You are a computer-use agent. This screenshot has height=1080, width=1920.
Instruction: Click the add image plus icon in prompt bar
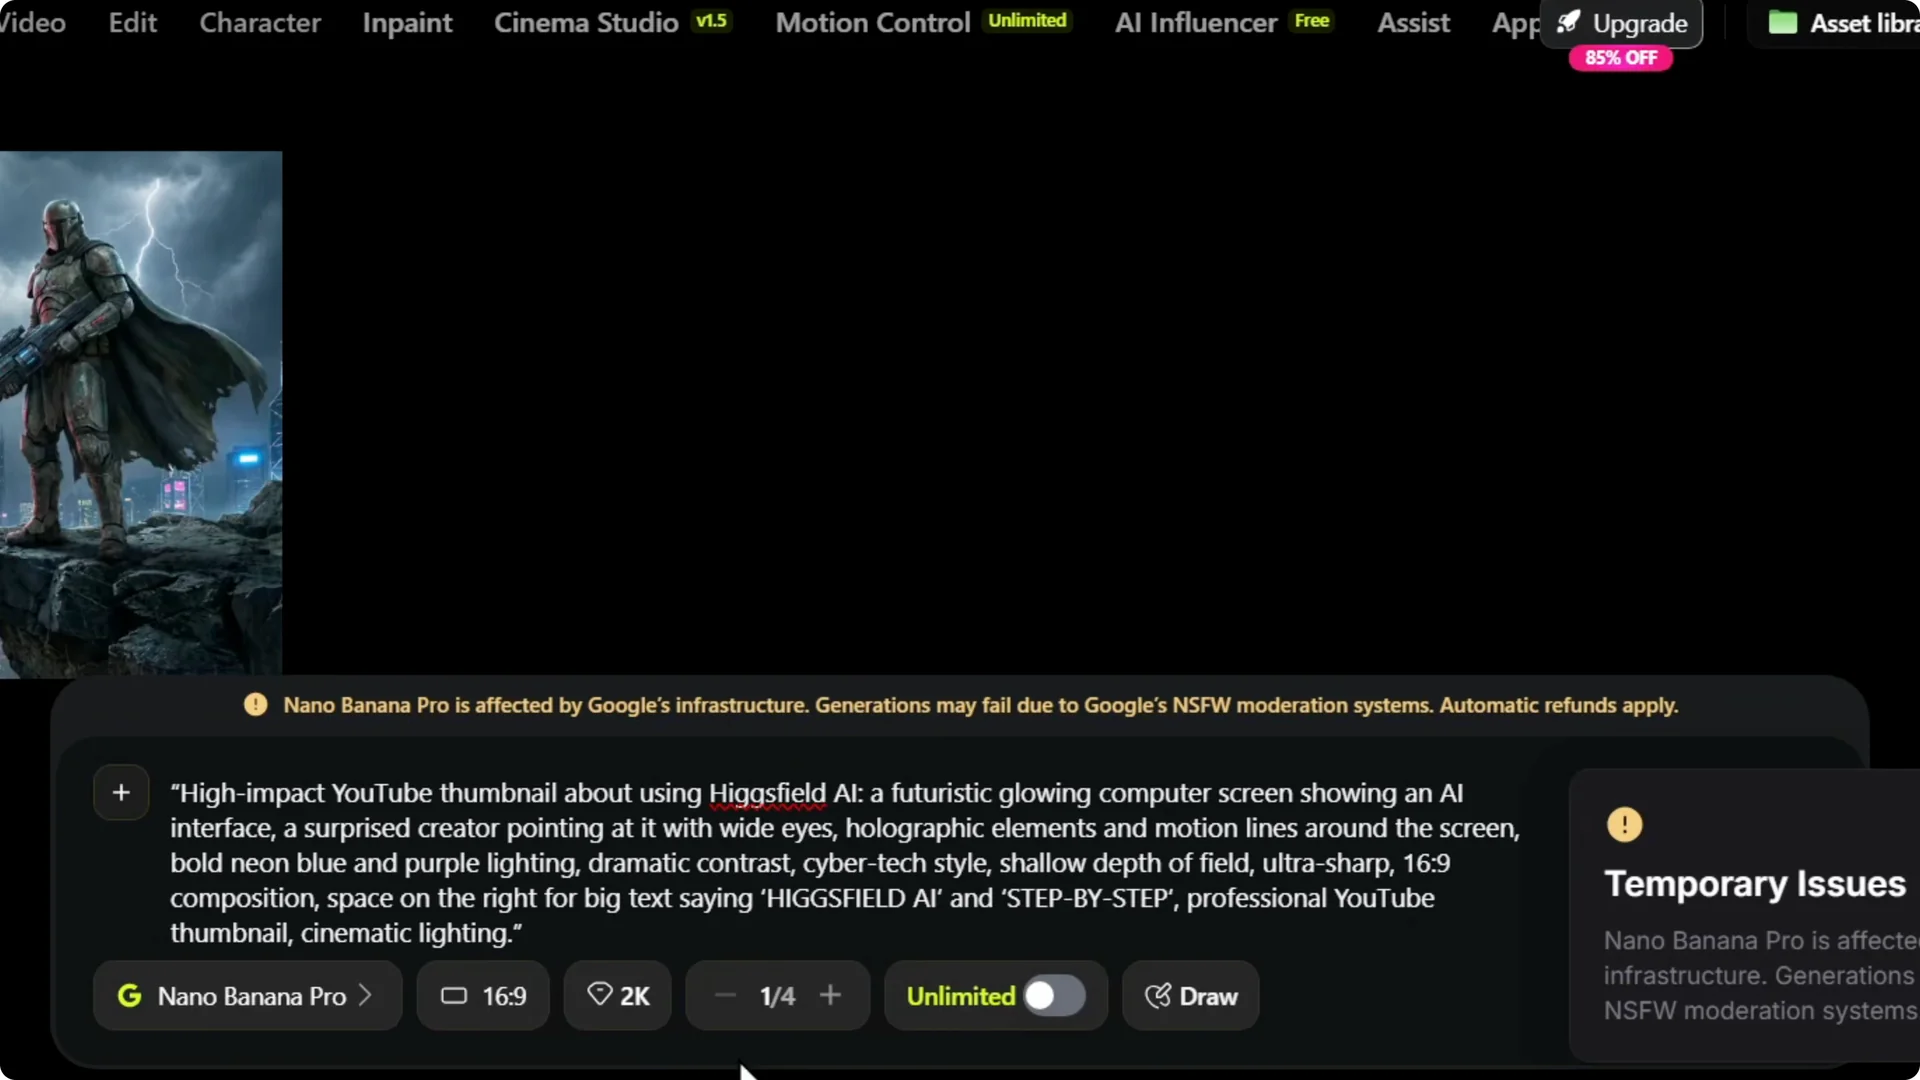120,792
